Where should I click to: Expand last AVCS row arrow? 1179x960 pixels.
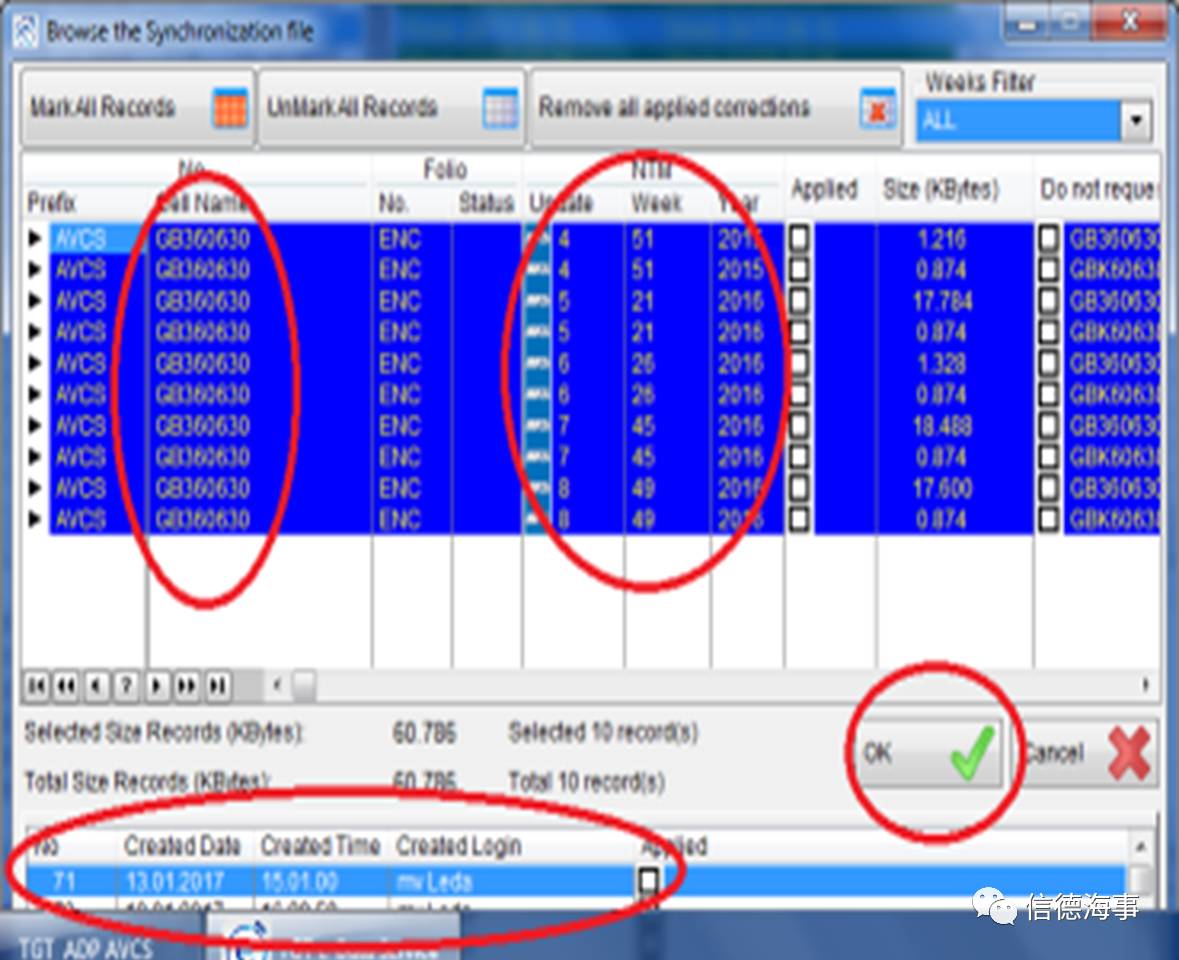pos(36,520)
